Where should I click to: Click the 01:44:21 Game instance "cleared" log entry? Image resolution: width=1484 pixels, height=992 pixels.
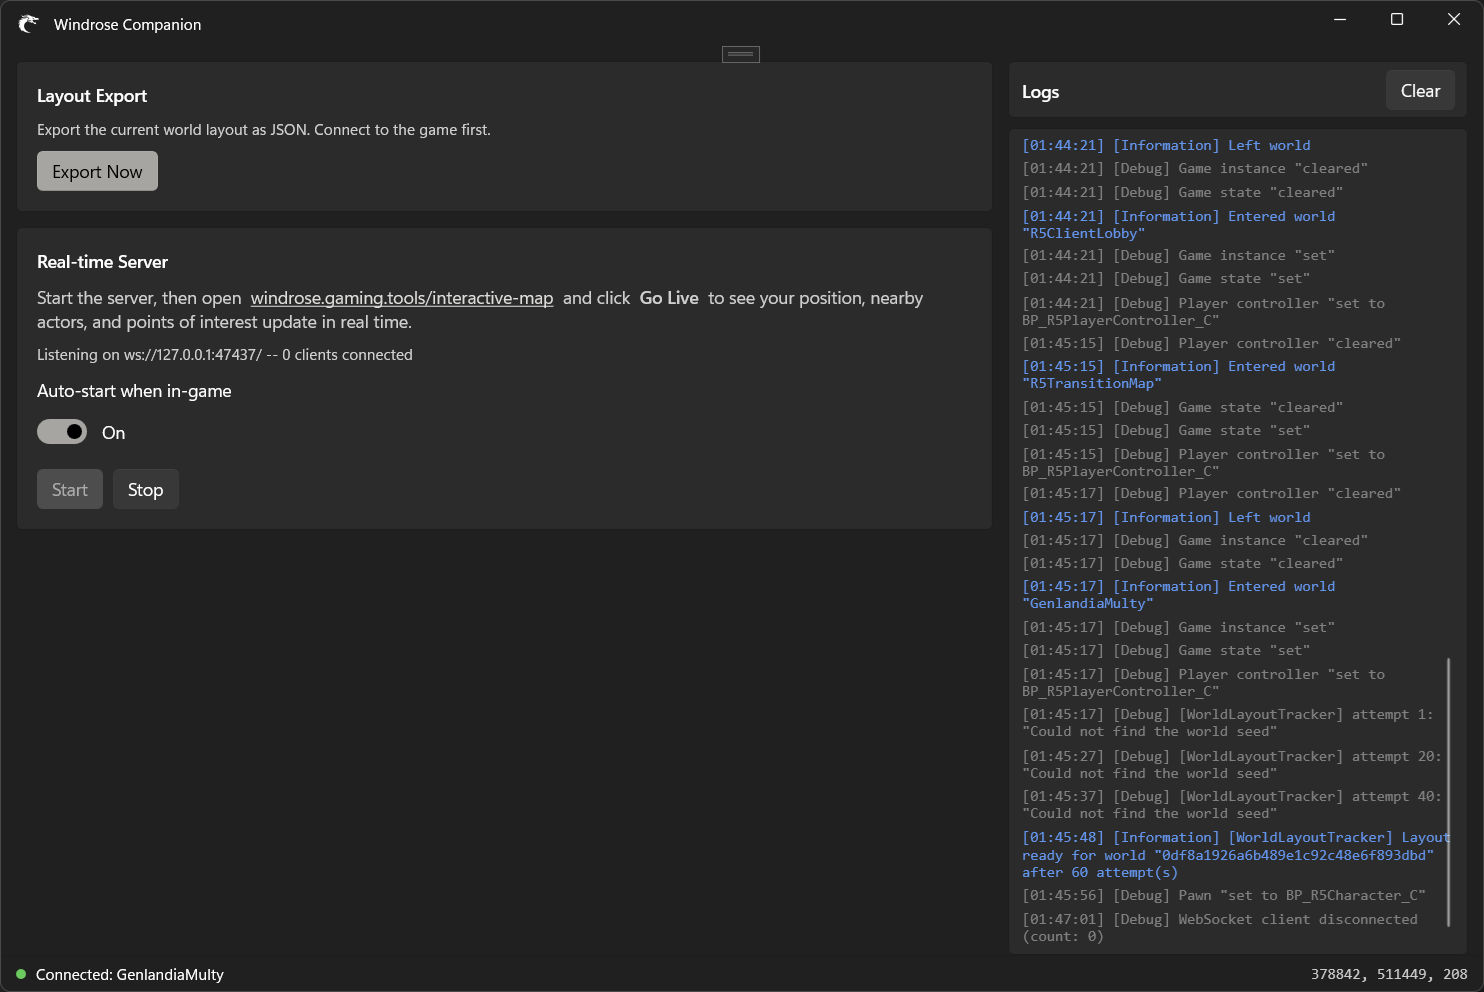1195,168
